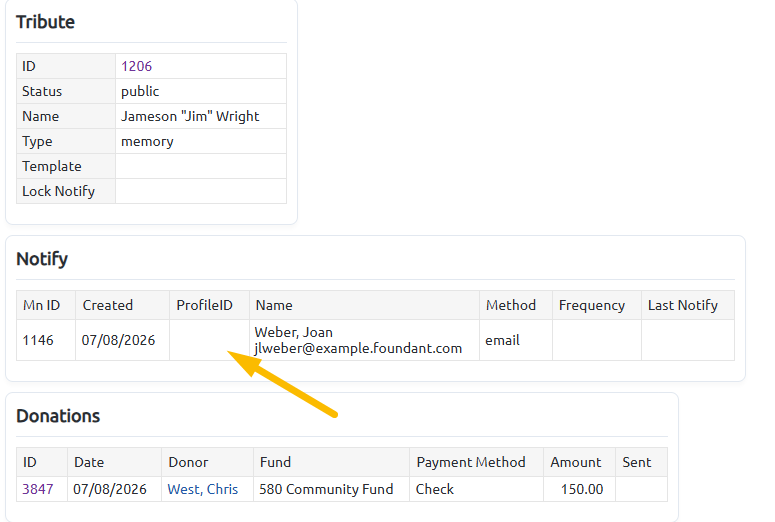Click the Donations ID column header
Viewport: 775px width, 522px height.
tap(42, 462)
